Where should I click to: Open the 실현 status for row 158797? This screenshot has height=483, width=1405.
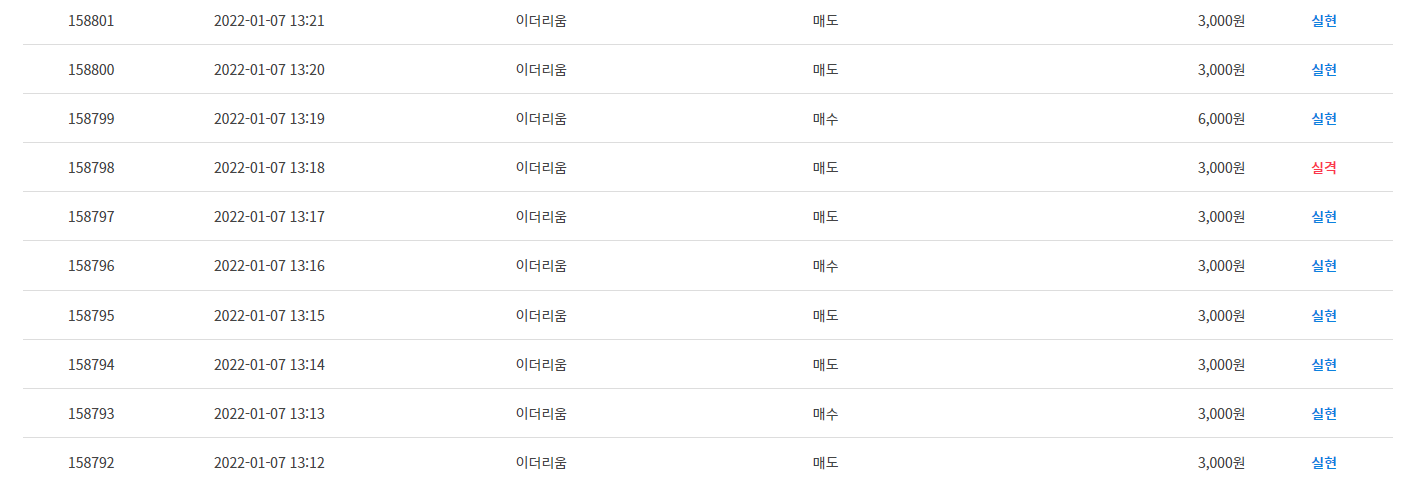pyautogui.click(x=1324, y=217)
